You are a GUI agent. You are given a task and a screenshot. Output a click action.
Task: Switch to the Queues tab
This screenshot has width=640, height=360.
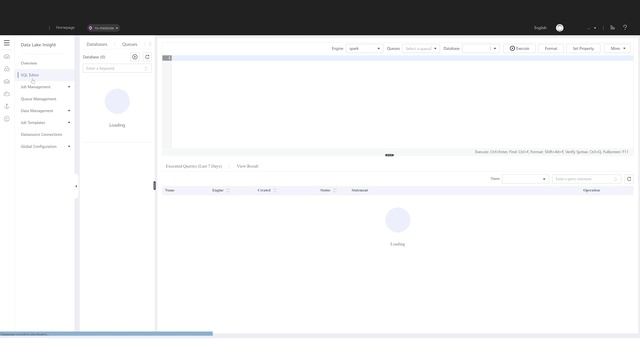tap(130, 44)
